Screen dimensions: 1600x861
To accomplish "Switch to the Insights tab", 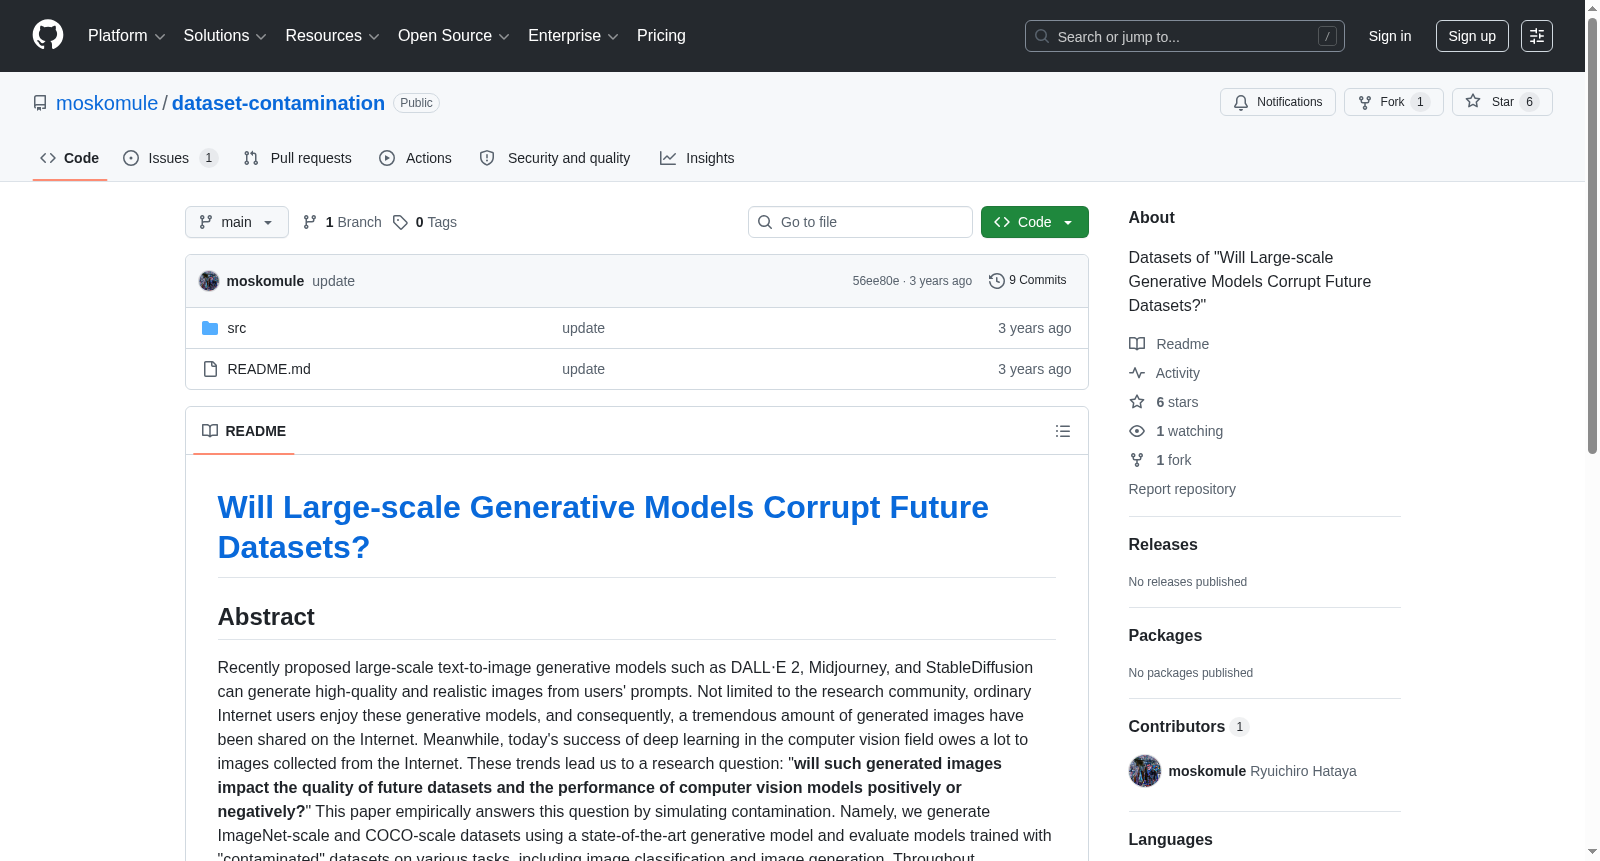I will click(x=697, y=158).
